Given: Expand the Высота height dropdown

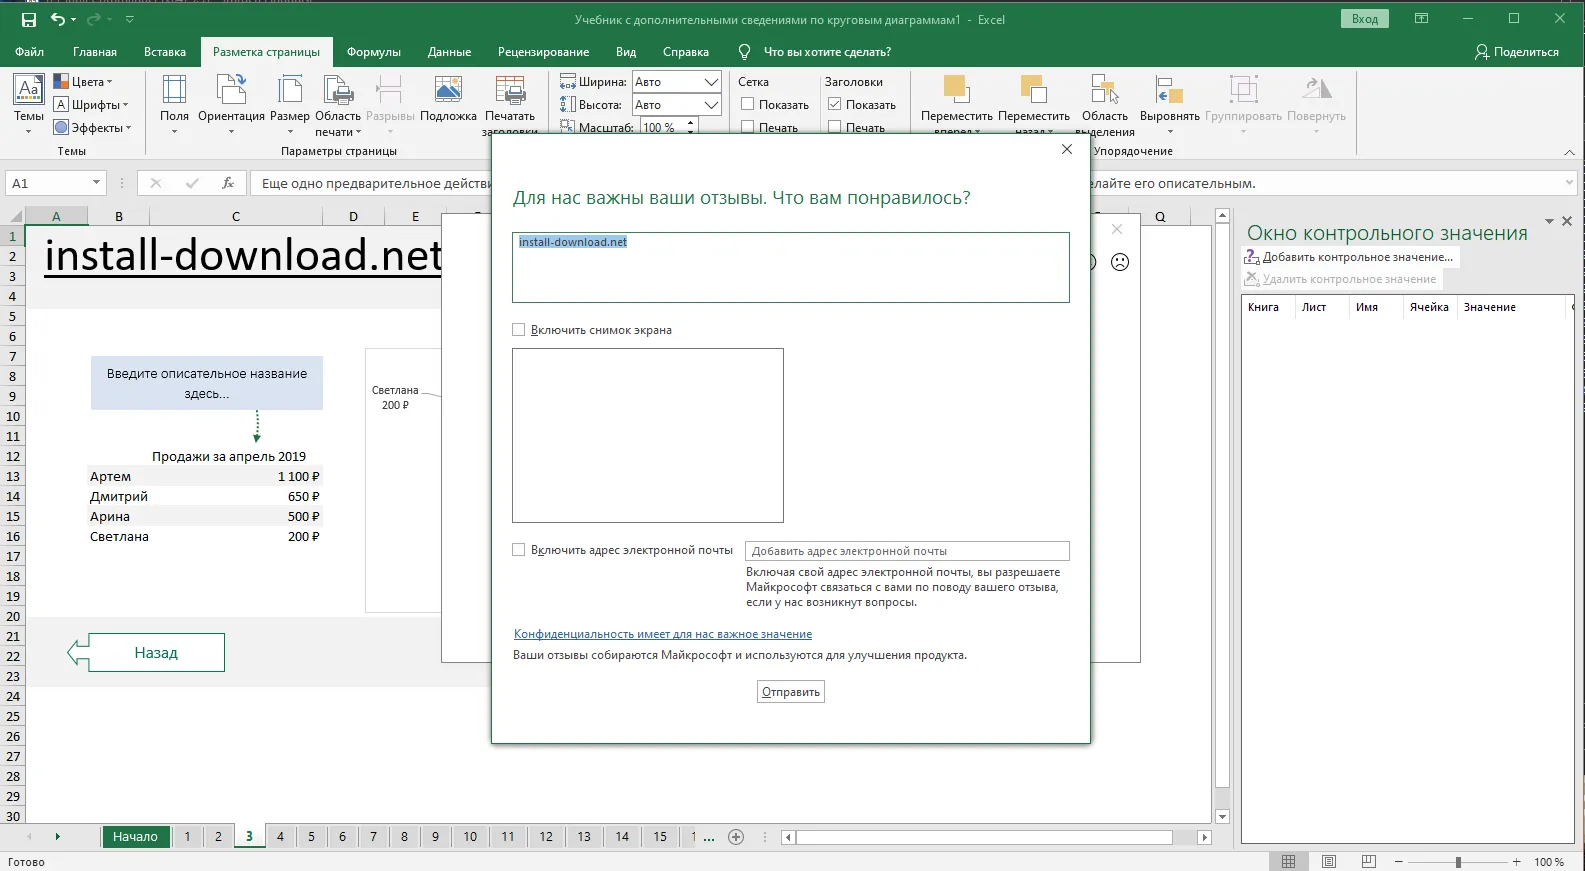Looking at the screenshot, I should 711,105.
